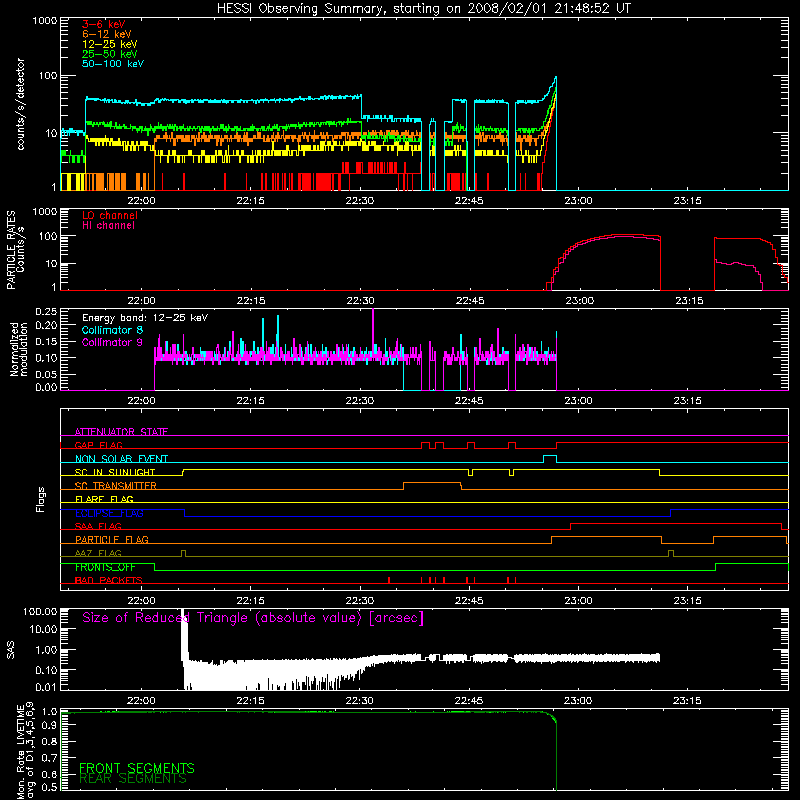Viewport: 800px width, 800px height.
Task: Click the 100.00 value on the SAS axis
Action: 40,612
